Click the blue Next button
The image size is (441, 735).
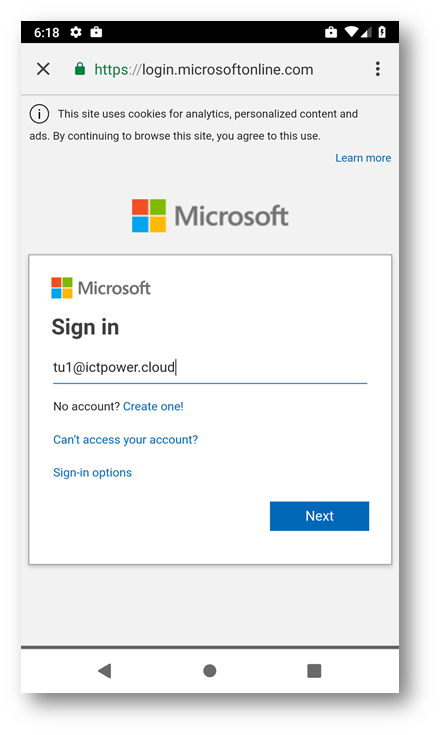pos(319,516)
